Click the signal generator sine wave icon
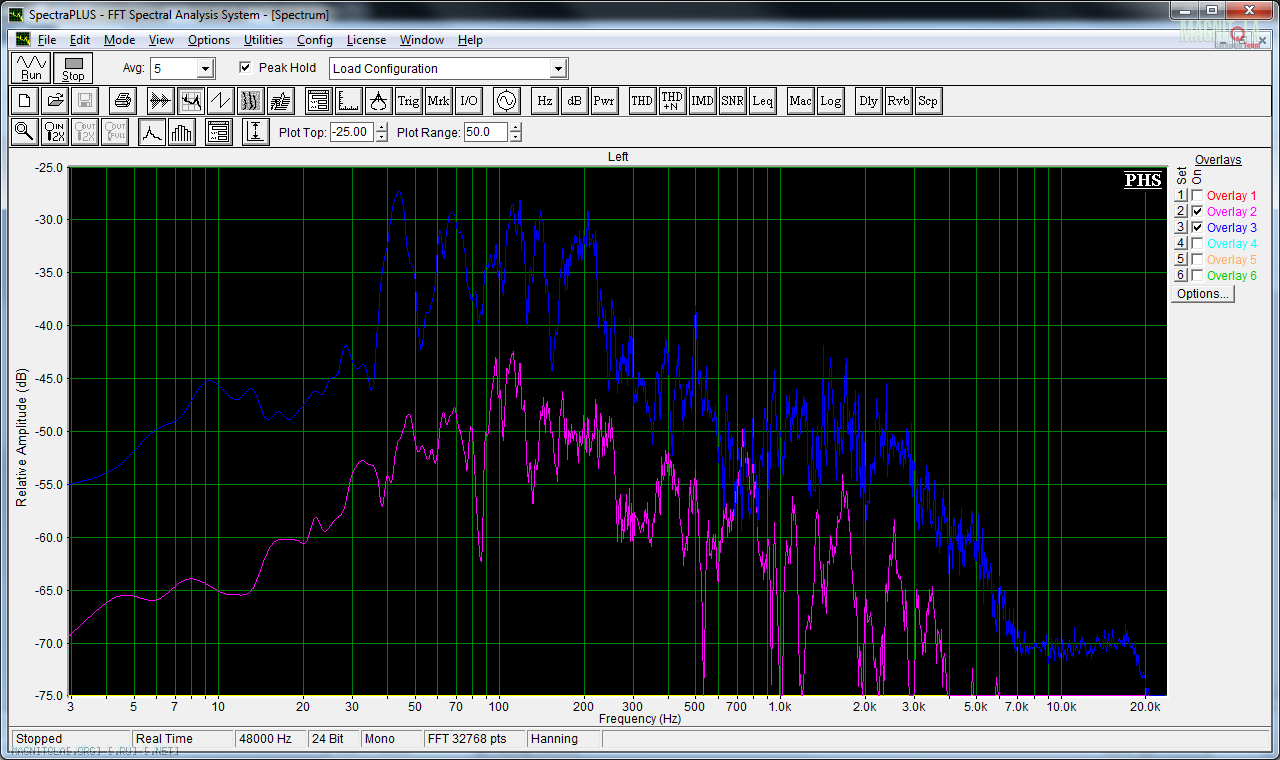1280x760 pixels. (x=506, y=101)
